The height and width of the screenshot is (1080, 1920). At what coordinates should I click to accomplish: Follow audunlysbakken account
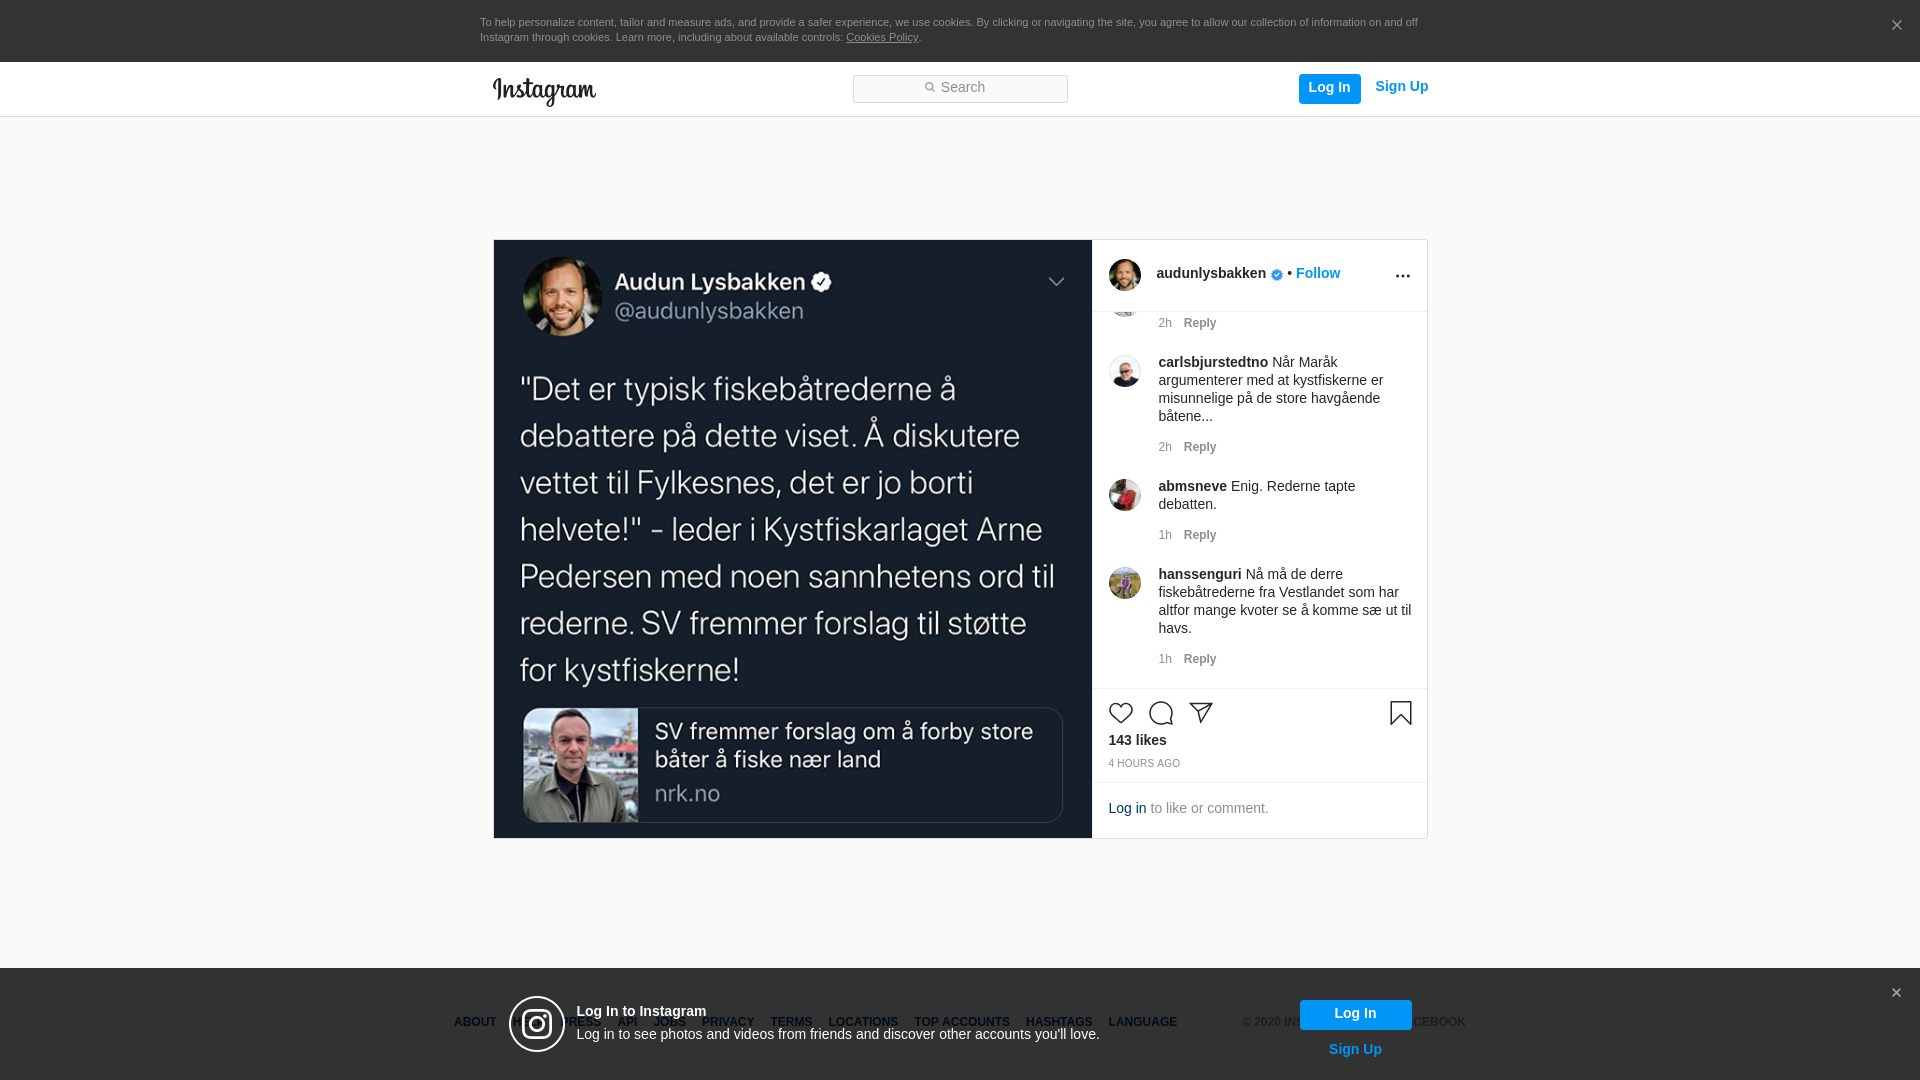tap(1317, 273)
